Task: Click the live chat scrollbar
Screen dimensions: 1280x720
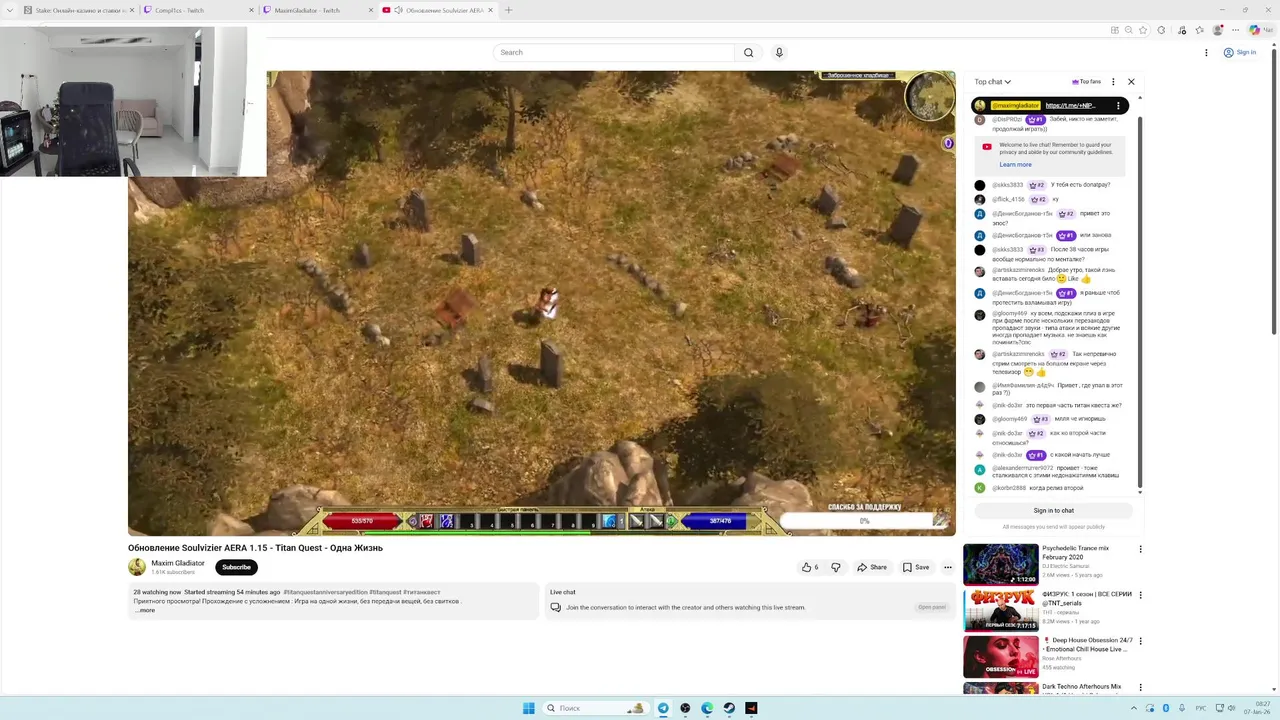Action: [x=1140, y=300]
